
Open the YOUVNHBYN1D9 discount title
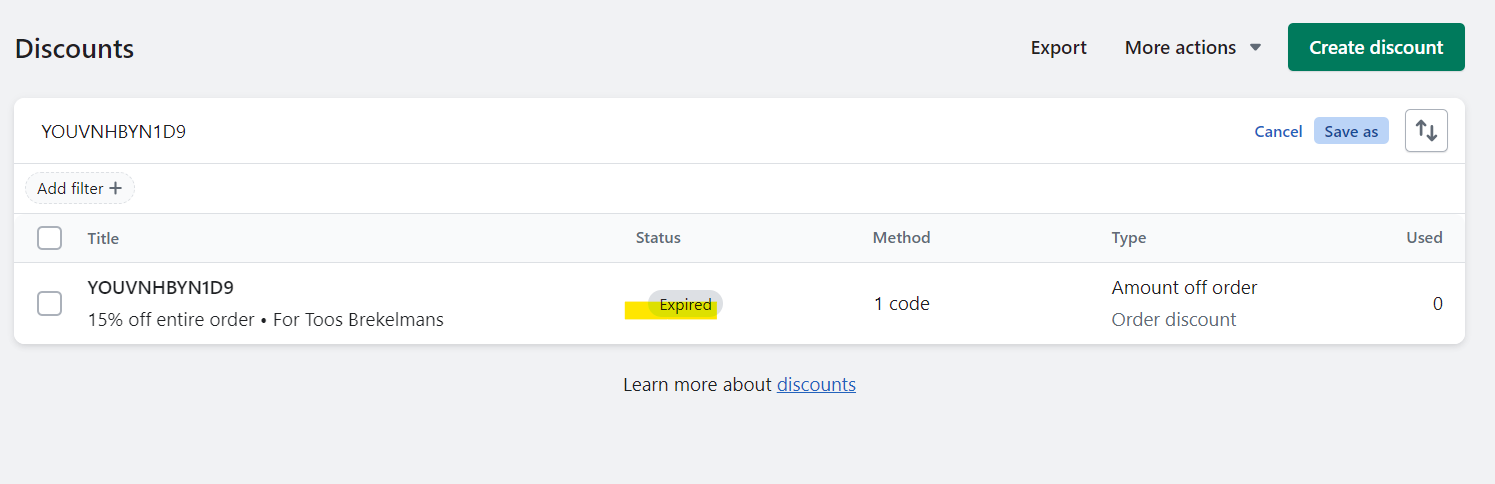[161, 288]
